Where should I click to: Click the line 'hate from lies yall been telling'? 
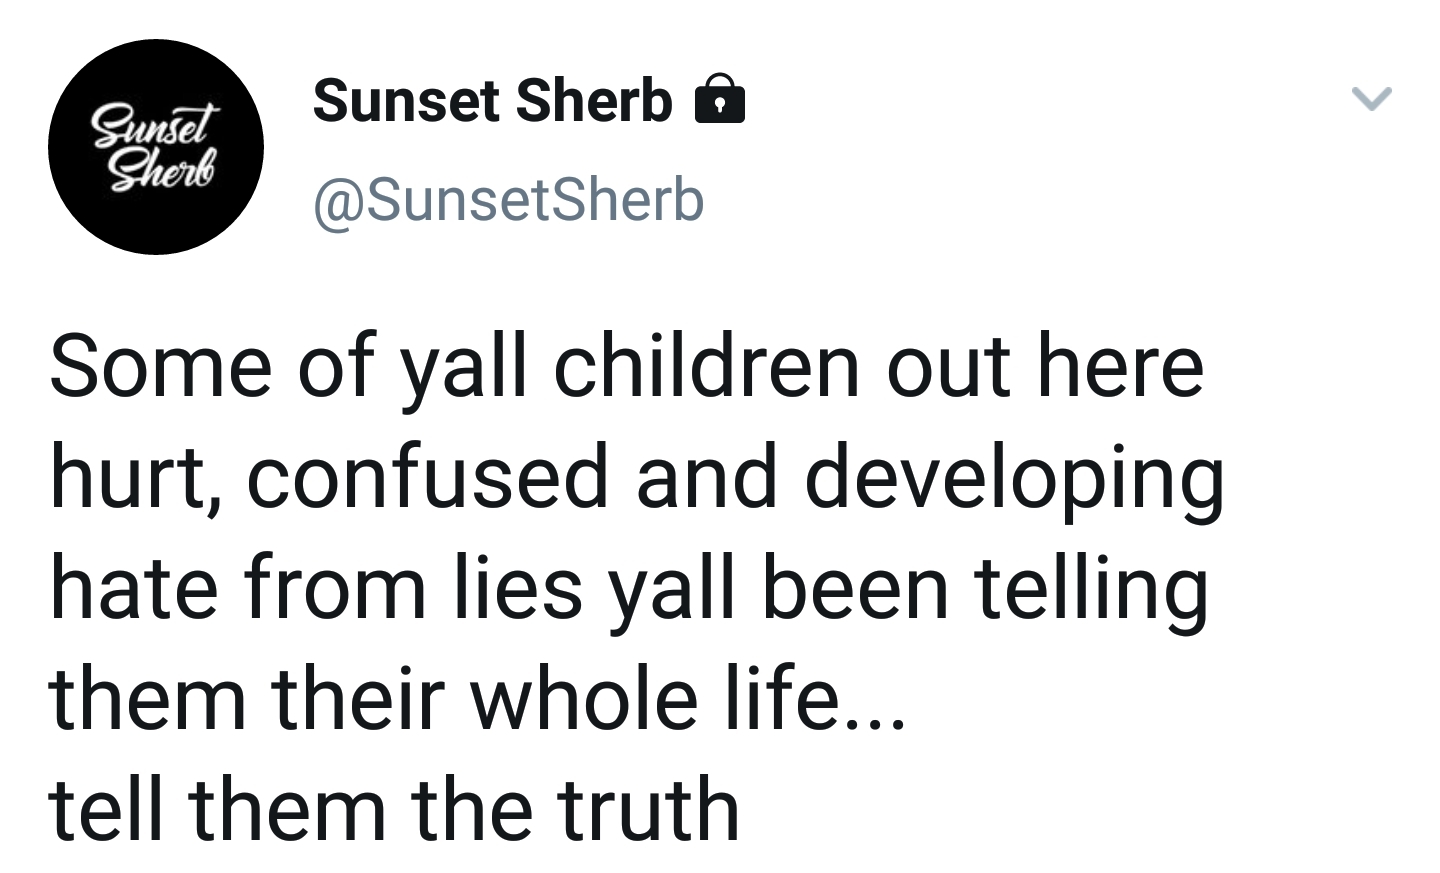[629, 588]
